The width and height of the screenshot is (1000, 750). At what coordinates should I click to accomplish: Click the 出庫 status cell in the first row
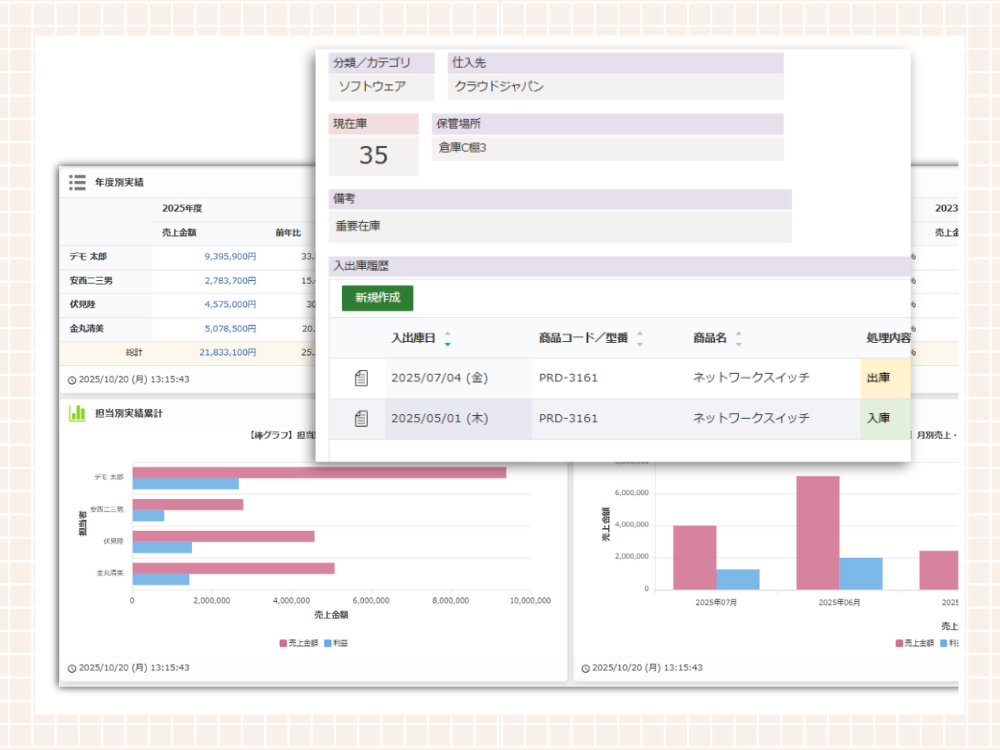point(884,378)
